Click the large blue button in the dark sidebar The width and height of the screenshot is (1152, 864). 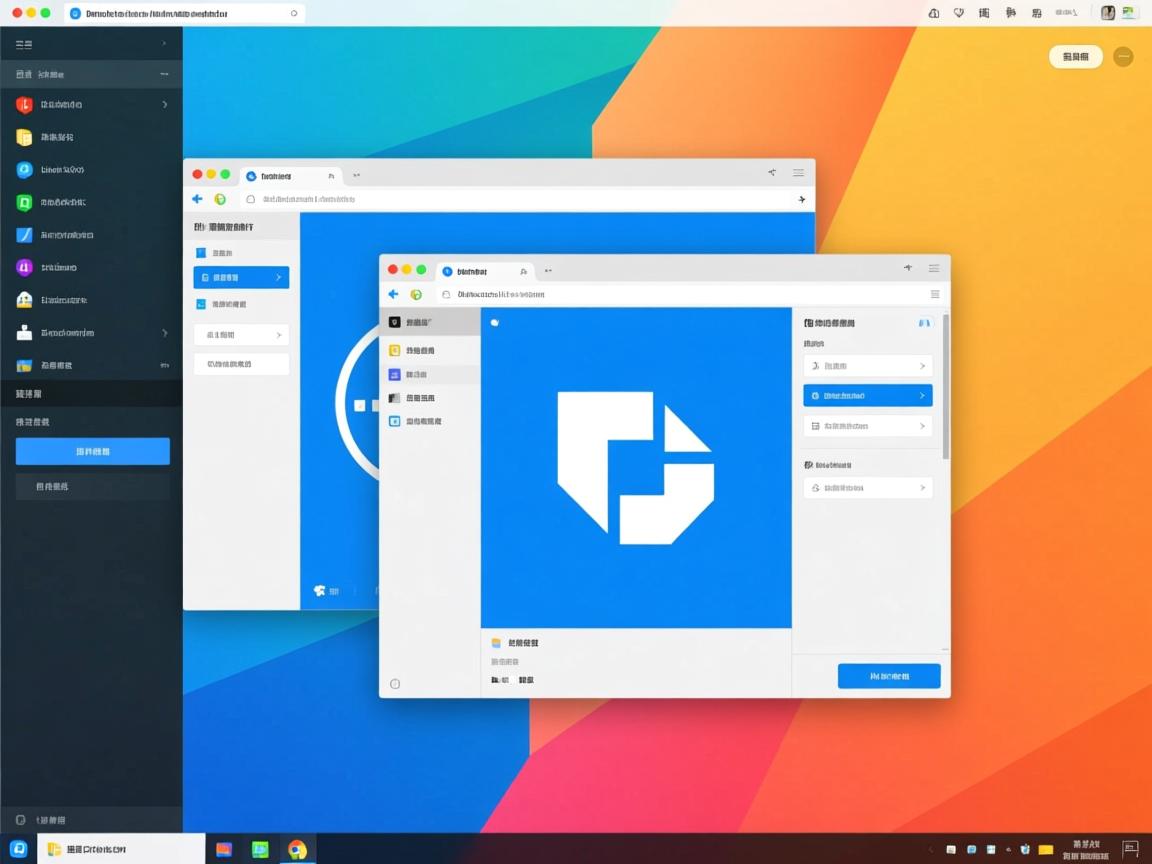tap(92, 452)
